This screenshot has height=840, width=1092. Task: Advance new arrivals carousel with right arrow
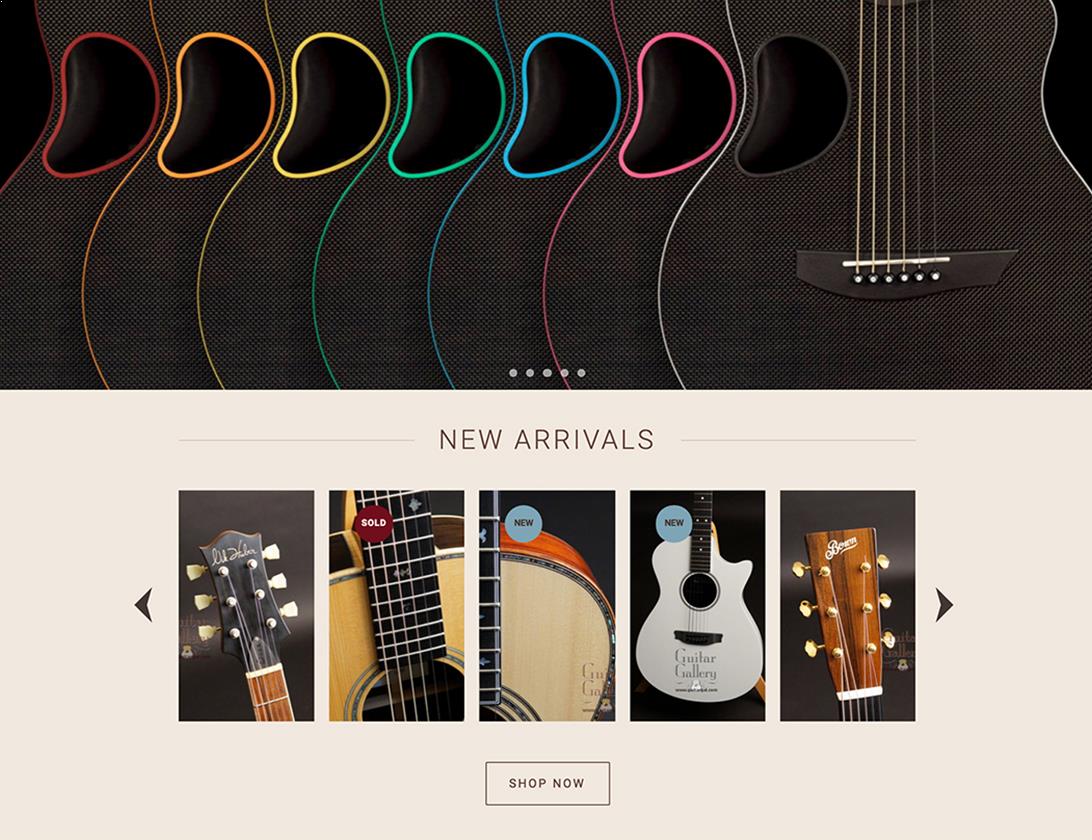(x=944, y=605)
